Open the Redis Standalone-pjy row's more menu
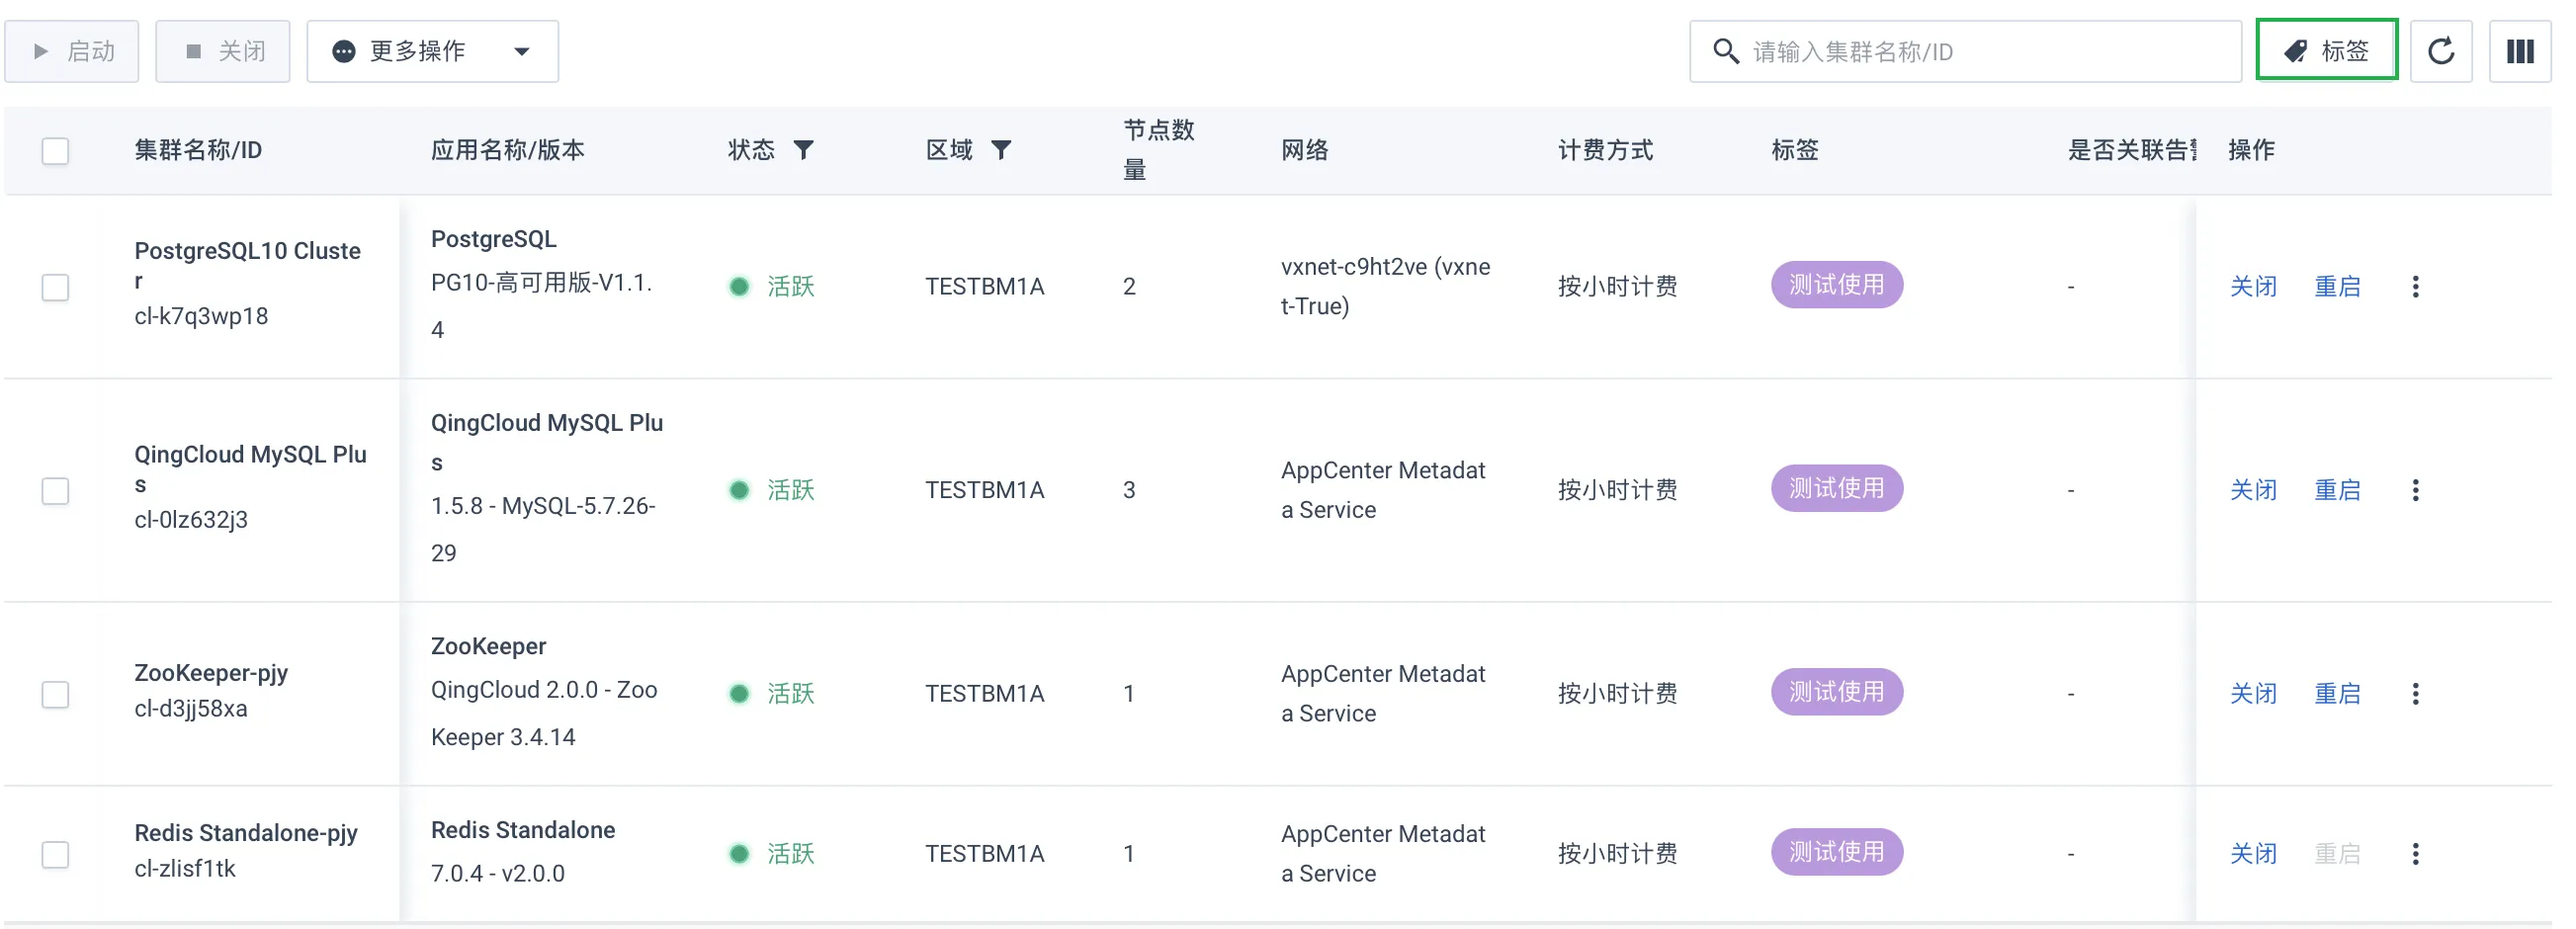The height and width of the screenshot is (929, 2576). point(2415,854)
